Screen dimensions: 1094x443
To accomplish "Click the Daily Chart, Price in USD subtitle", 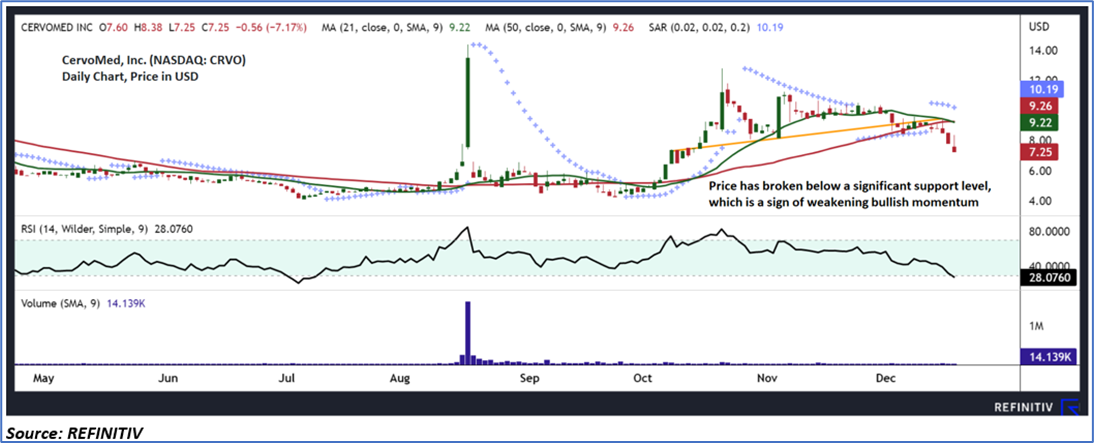I will [128, 77].
